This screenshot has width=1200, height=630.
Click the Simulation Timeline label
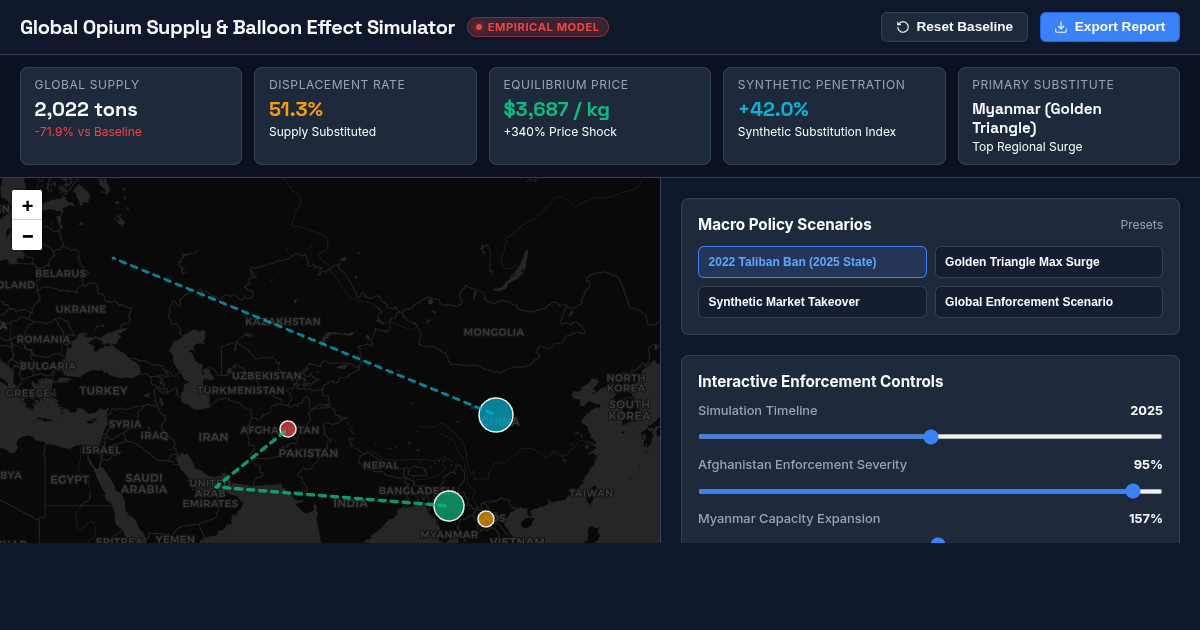pyautogui.click(x=758, y=411)
